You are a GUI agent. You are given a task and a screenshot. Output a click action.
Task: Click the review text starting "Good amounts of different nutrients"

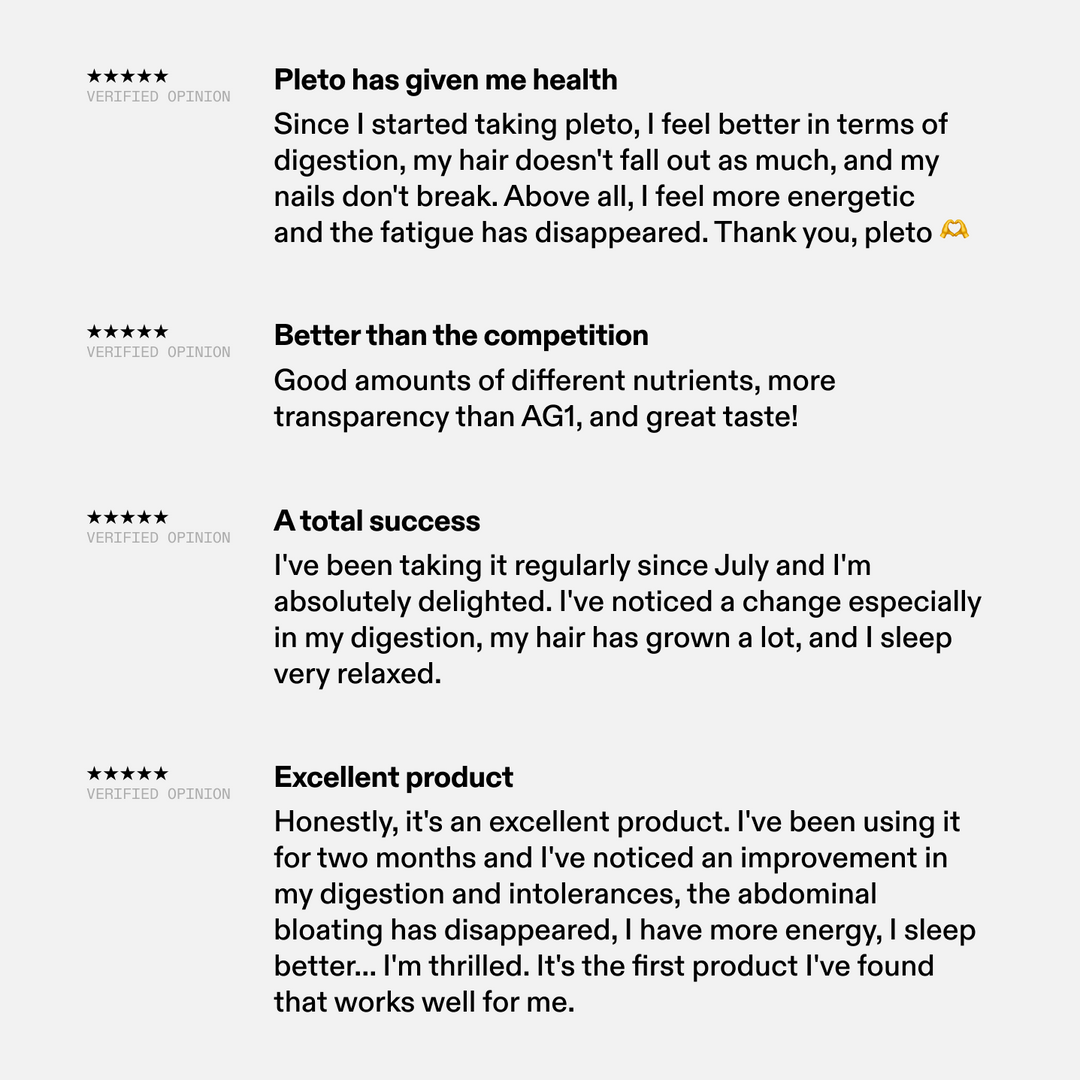(x=554, y=398)
